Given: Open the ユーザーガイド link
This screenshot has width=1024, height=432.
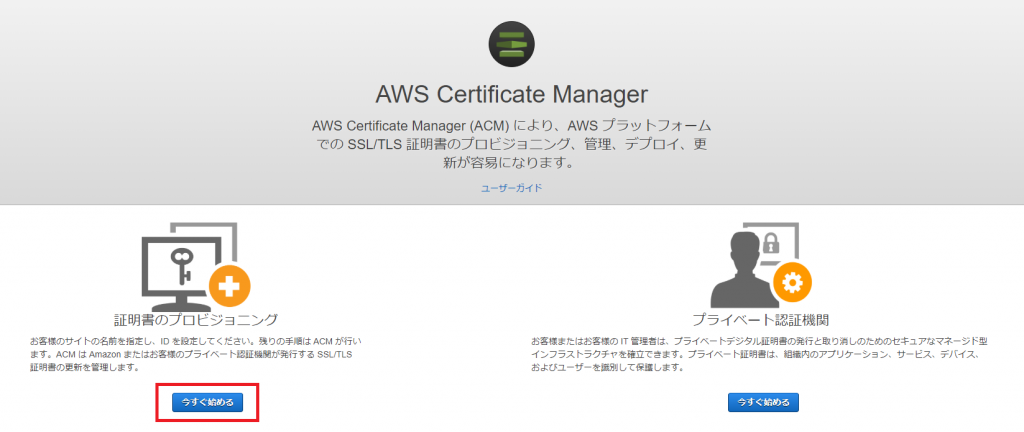Looking at the screenshot, I should click(511, 188).
